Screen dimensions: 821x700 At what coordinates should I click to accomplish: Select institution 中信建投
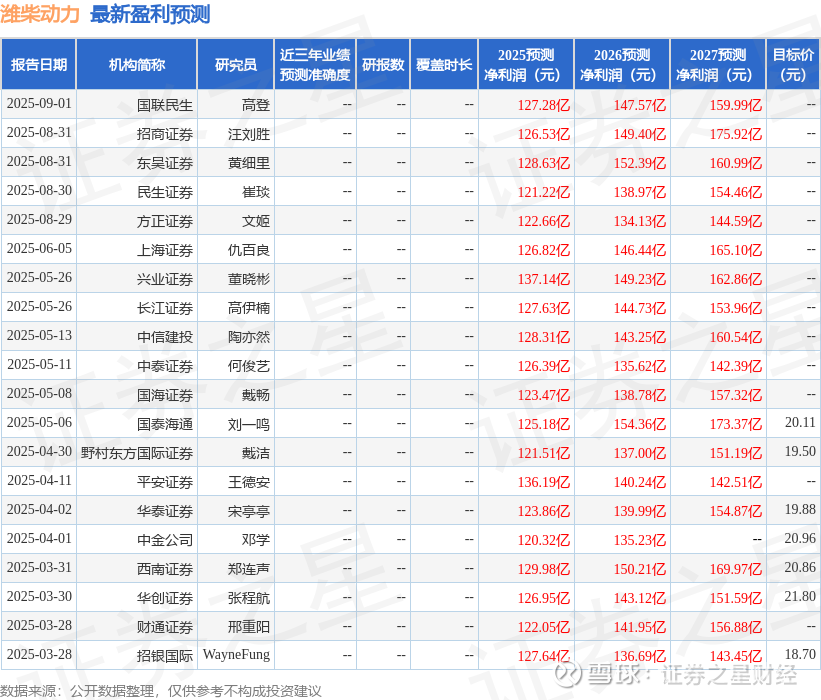pos(165,337)
